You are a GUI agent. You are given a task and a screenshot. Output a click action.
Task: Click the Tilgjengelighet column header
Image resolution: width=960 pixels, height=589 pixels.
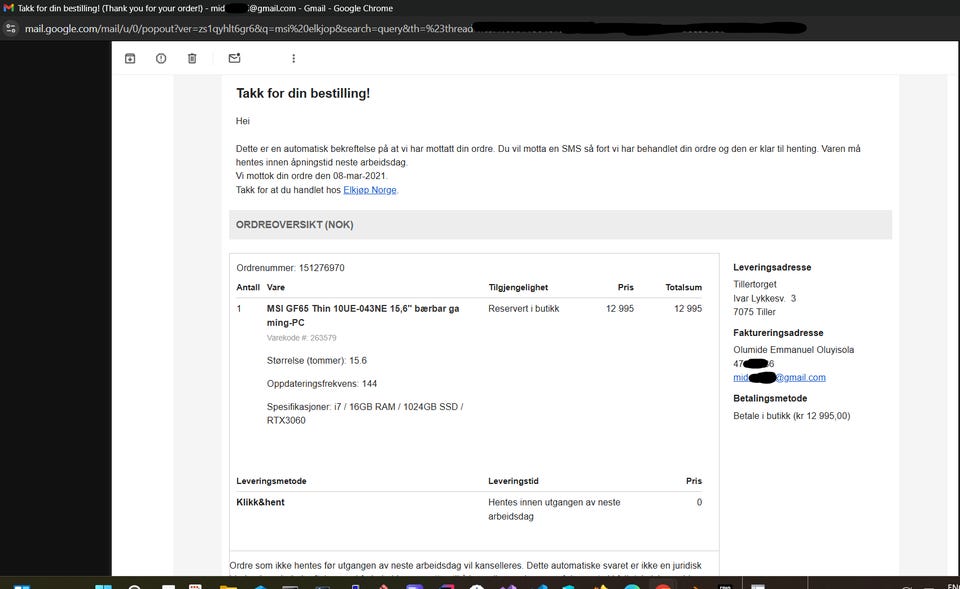click(518, 287)
